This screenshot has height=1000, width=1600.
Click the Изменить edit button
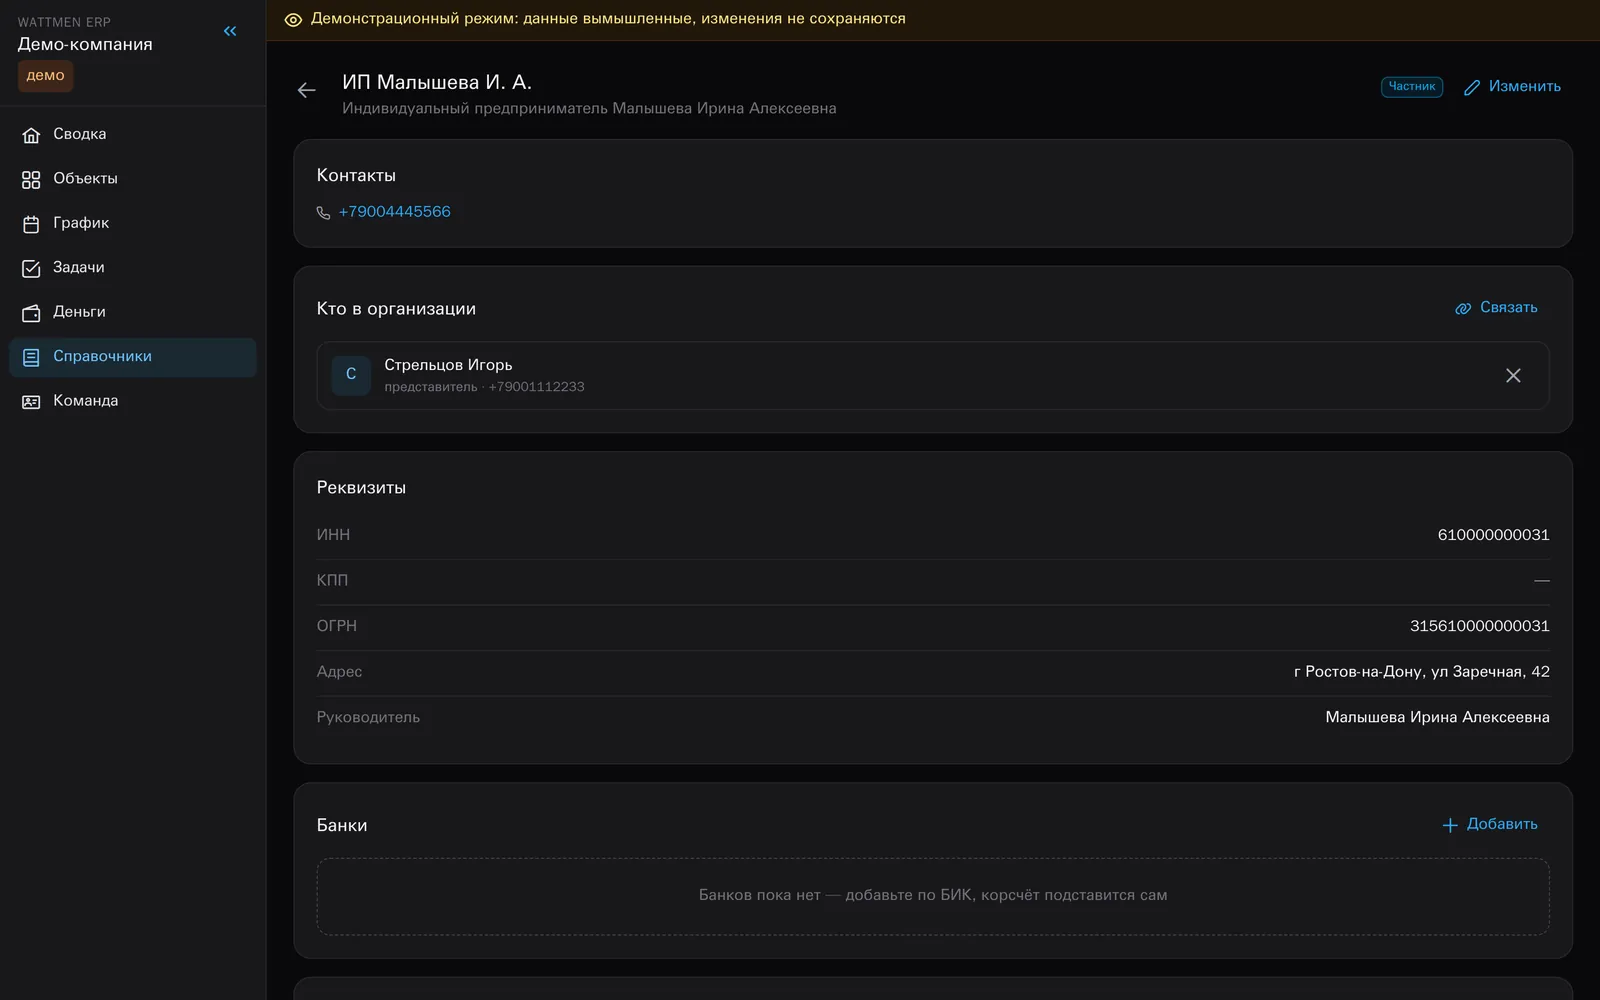pos(1512,87)
